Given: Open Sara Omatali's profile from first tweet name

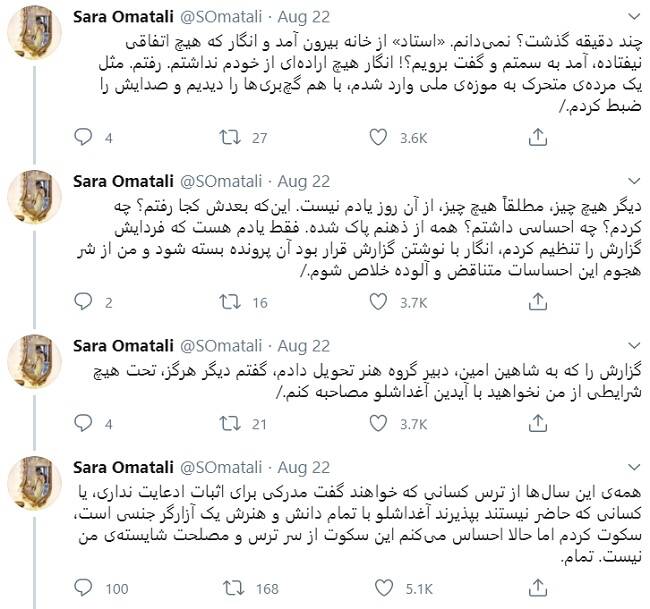Looking at the screenshot, I should [x=122, y=17].
